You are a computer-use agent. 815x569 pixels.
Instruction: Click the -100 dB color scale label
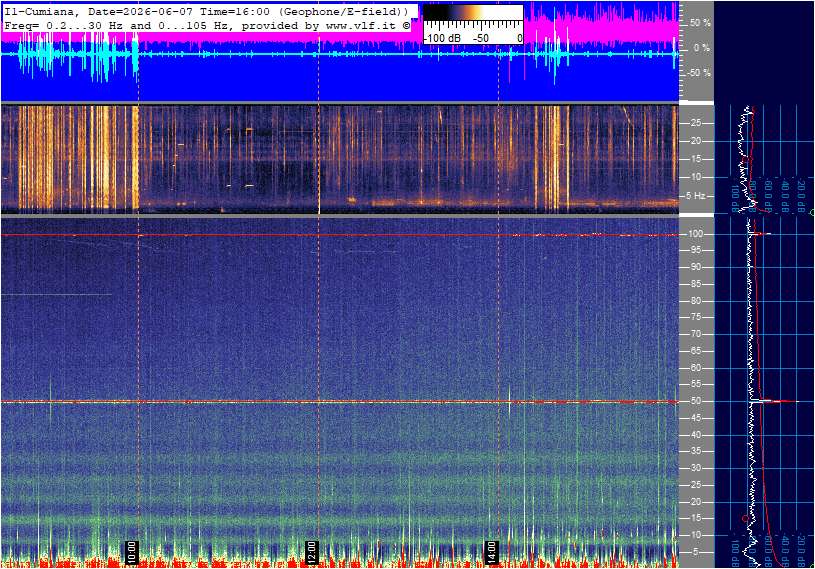click(442, 38)
